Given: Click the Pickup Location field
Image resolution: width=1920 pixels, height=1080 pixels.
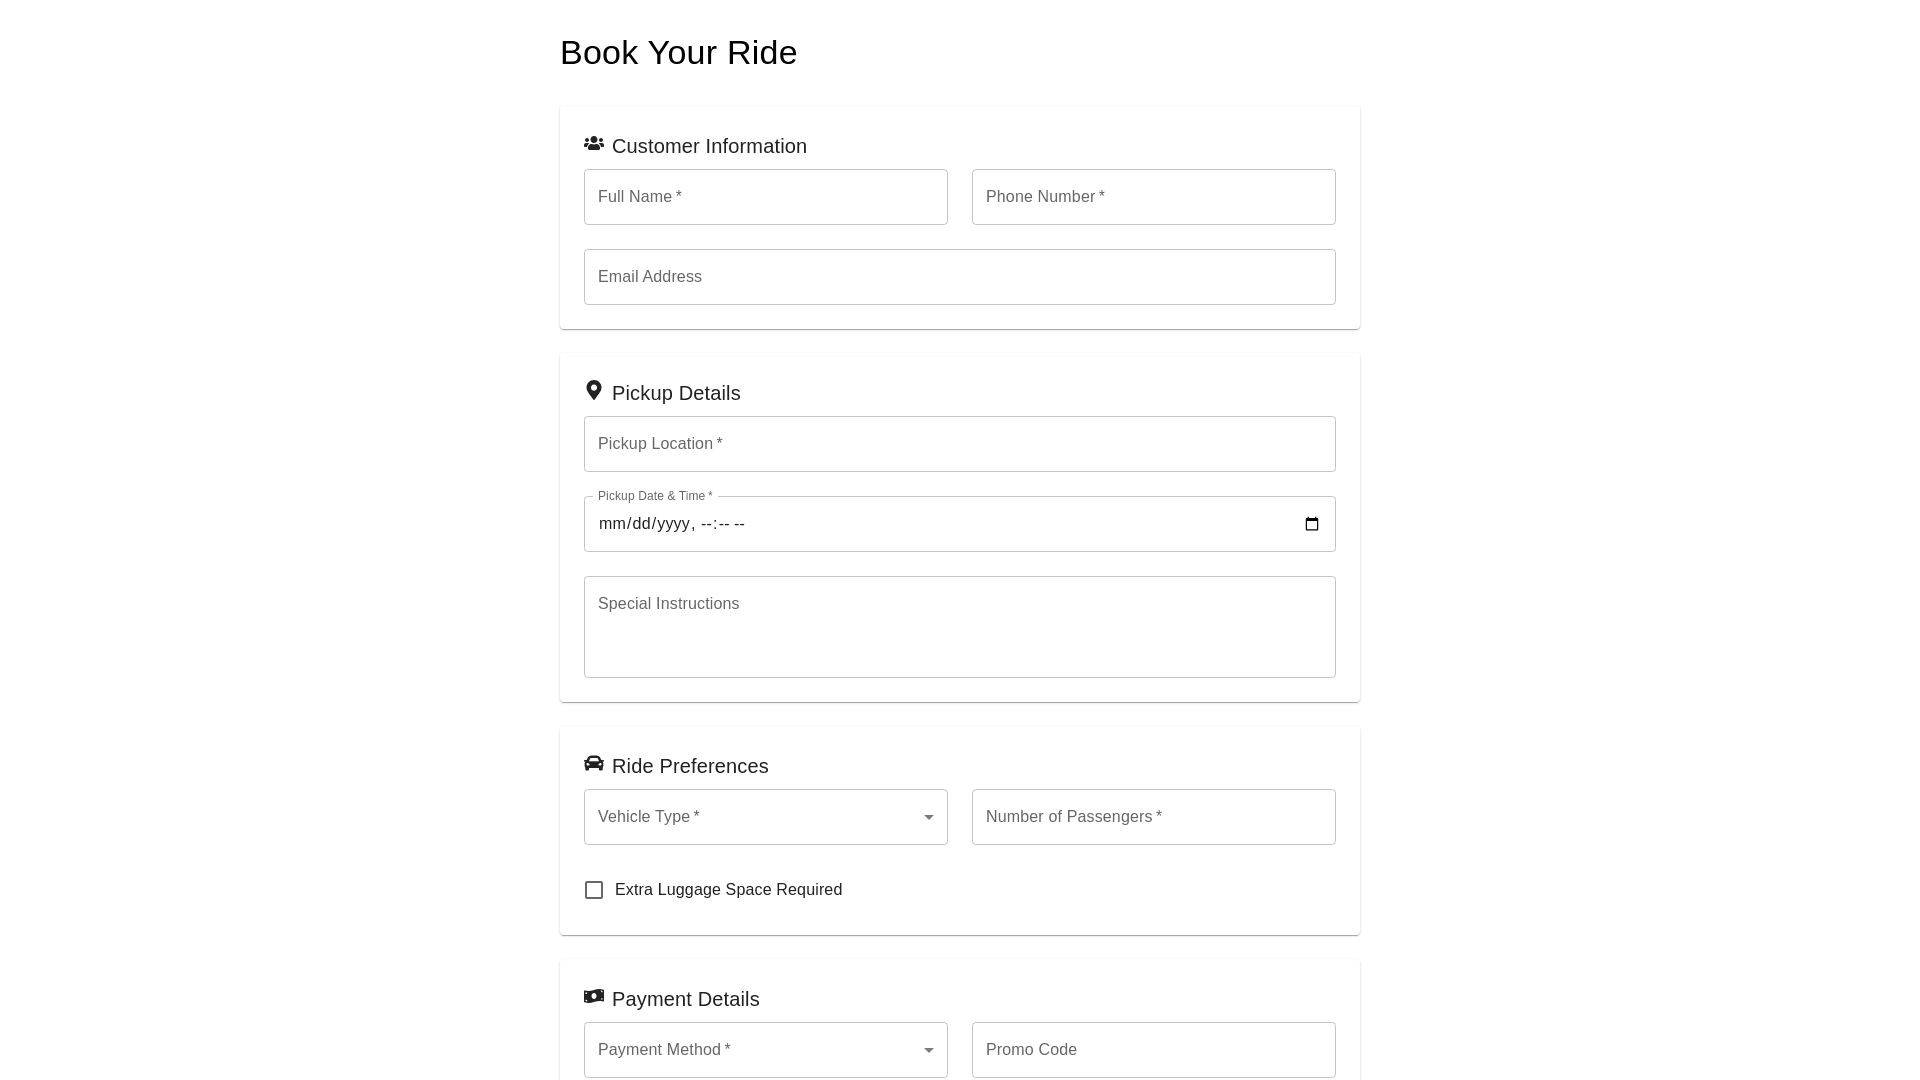Looking at the screenshot, I should 960,444.
